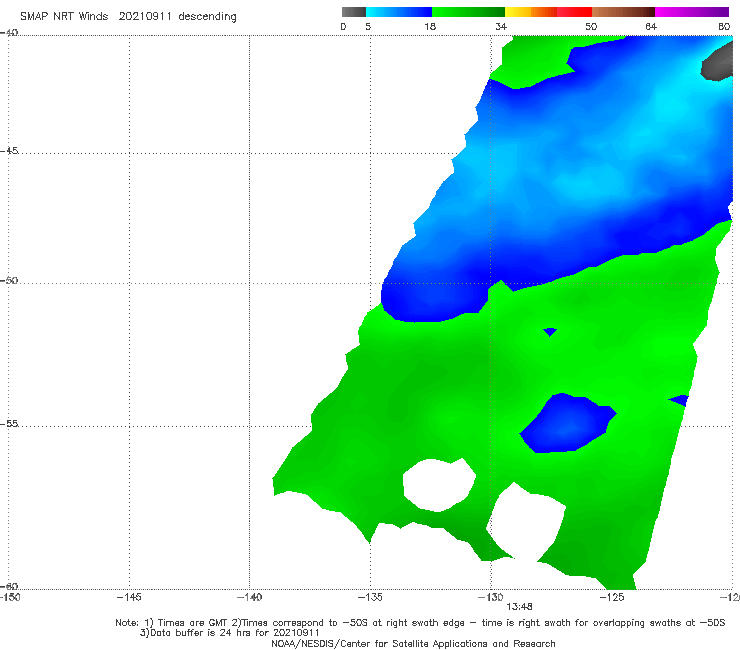
Task: Click the longitude label '-125'
Action: pos(612,597)
